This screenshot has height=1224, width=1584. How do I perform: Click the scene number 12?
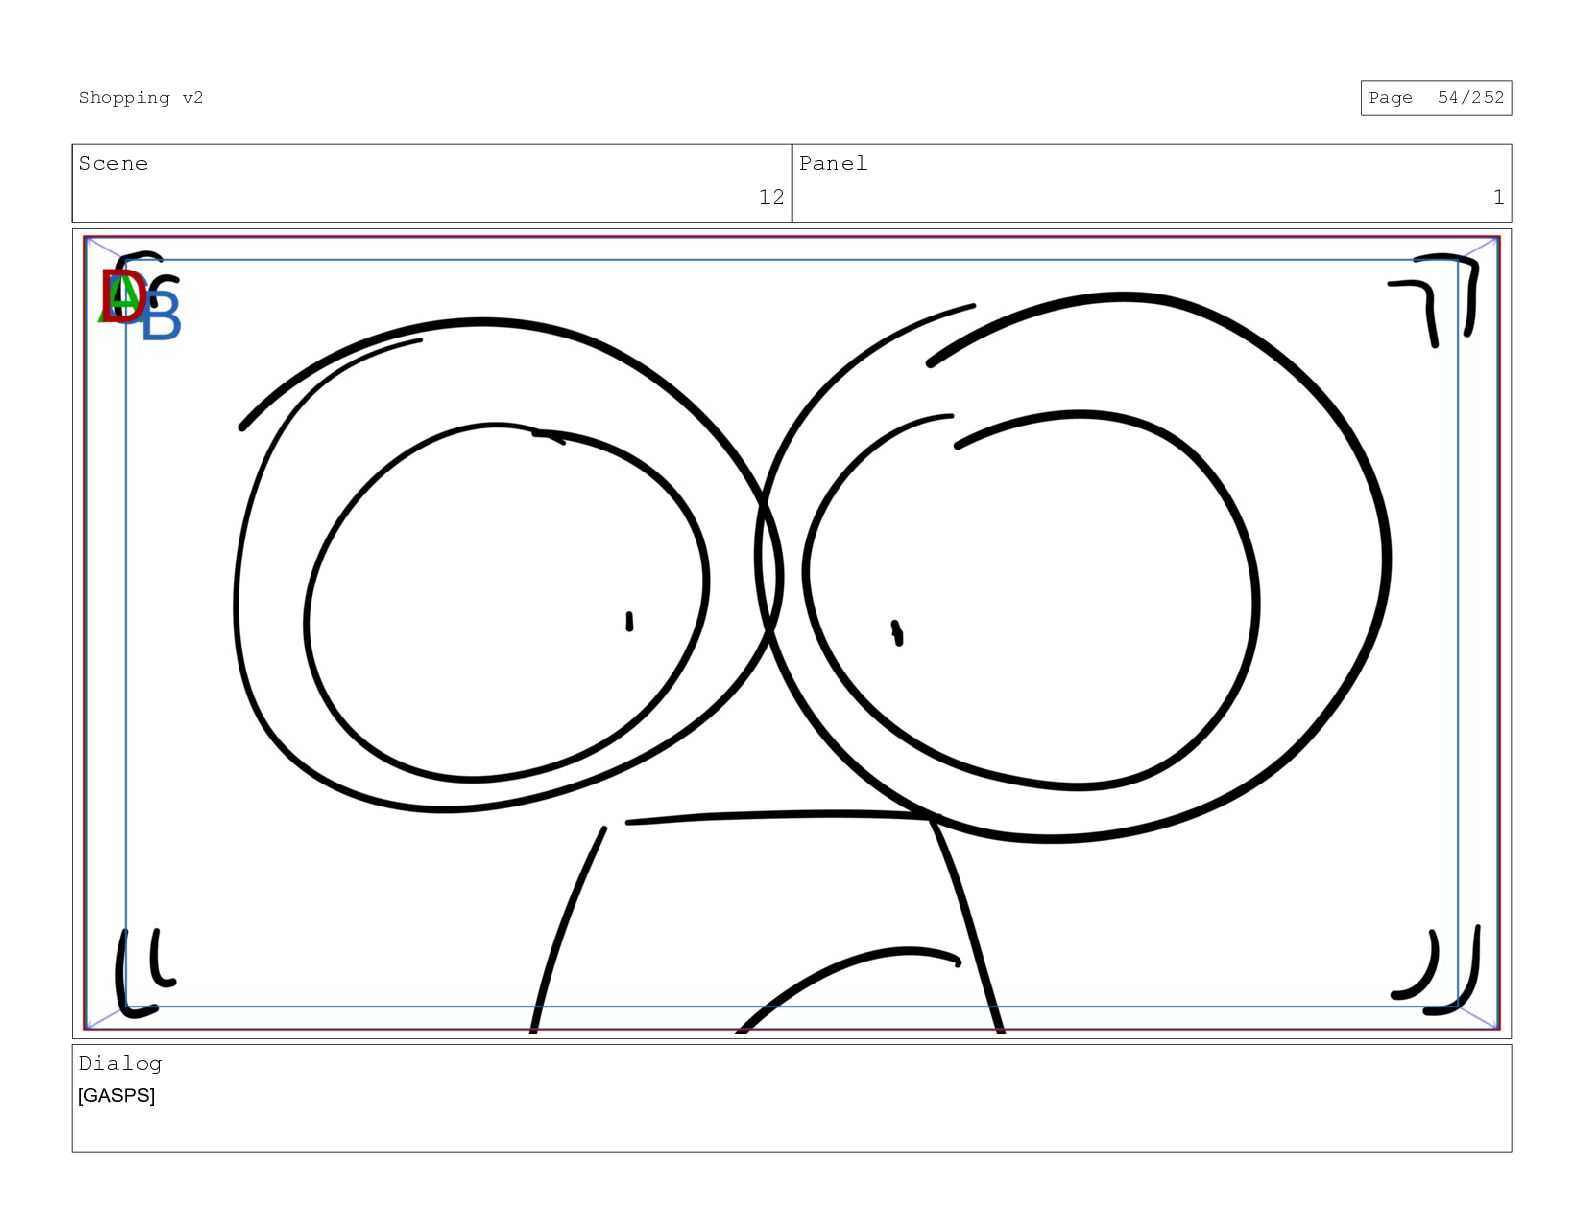pos(771,197)
